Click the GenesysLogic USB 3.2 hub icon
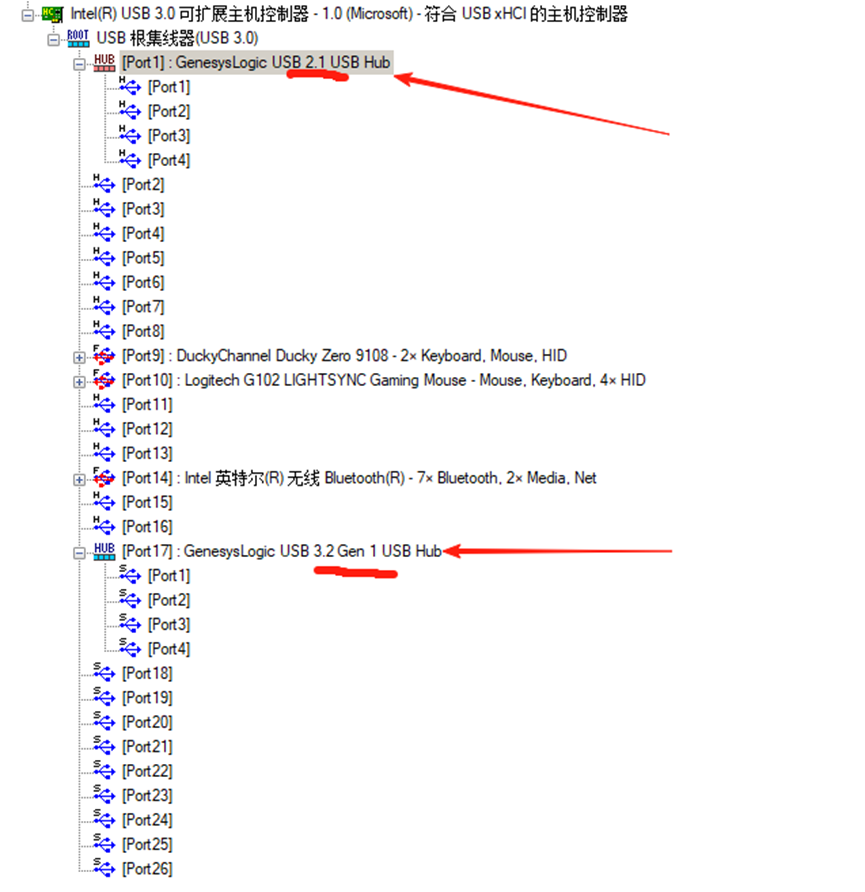The height and width of the screenshot is (892, 865). (x=104, y=551)
